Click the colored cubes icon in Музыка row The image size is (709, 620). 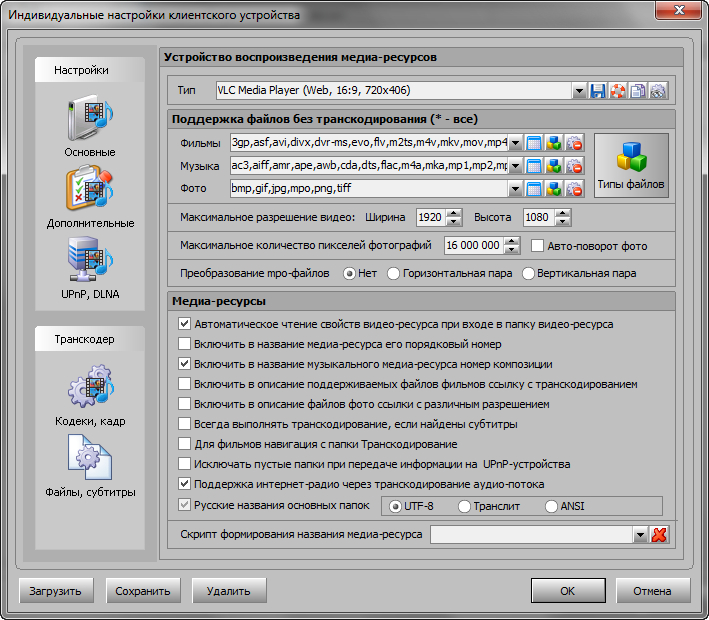tap(554, 166)
